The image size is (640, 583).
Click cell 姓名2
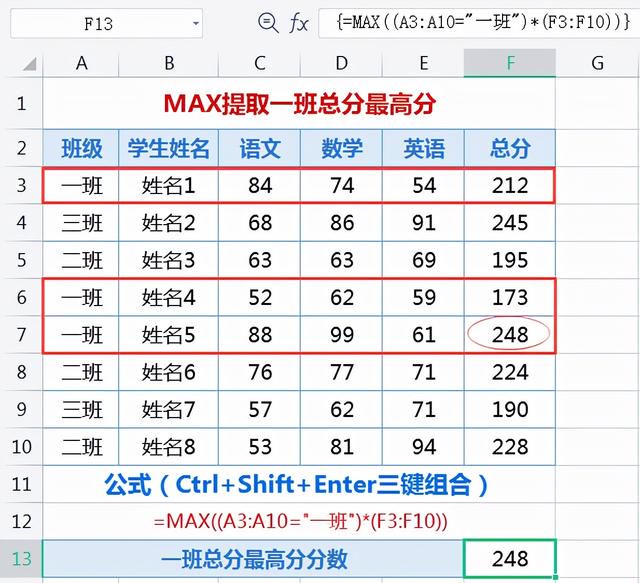click(x=169, y=223)
